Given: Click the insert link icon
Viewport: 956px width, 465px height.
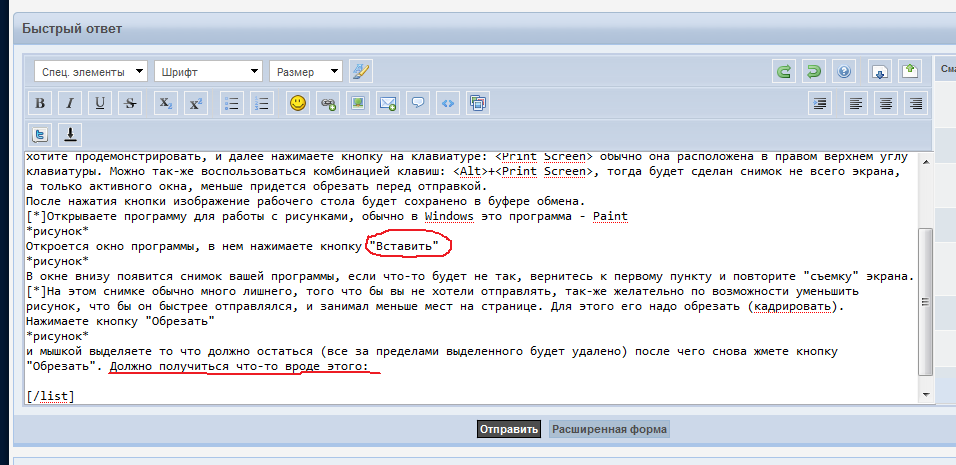Looking at the screenshot, I should tap(327, 103).
